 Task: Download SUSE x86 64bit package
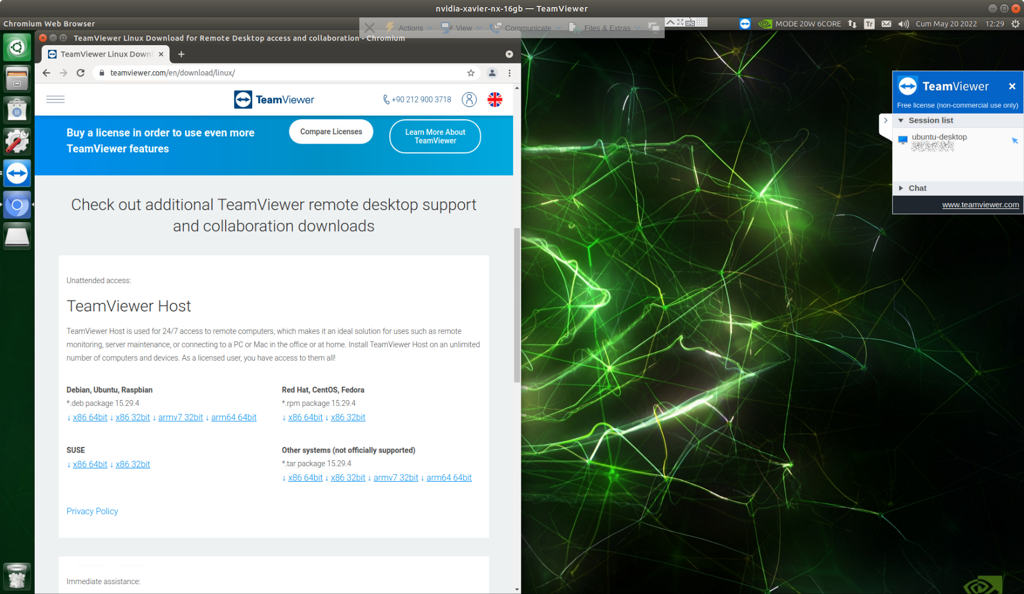(90, 464)
